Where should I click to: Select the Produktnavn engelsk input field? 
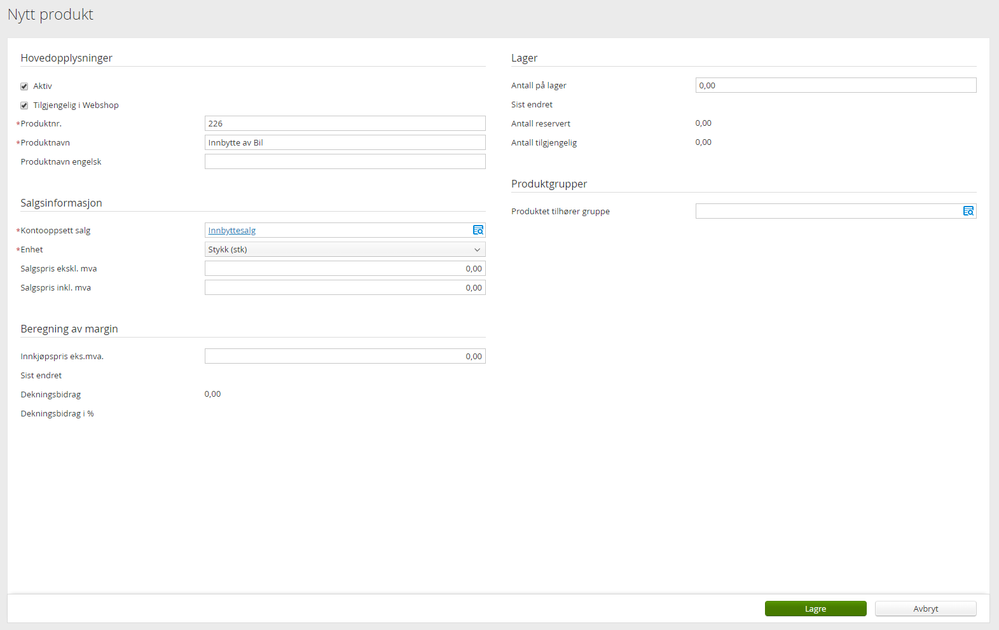[x=345, y=161]
